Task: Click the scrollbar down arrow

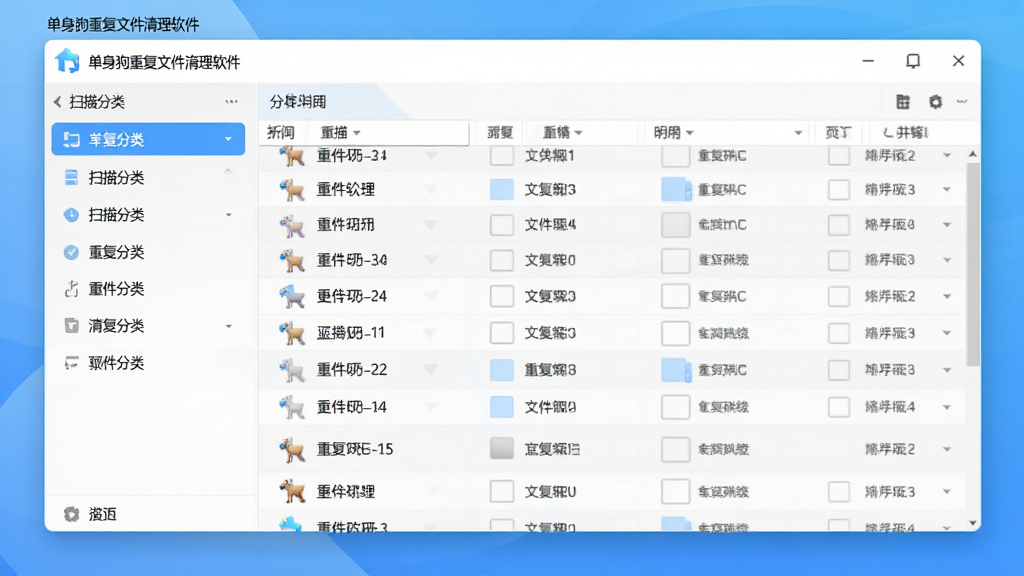Action: coord(973,523)
